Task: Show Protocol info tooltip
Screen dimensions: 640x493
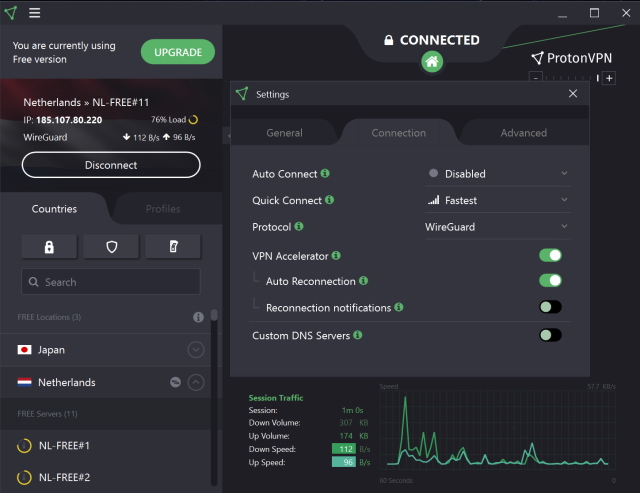Action: (299, 226)
